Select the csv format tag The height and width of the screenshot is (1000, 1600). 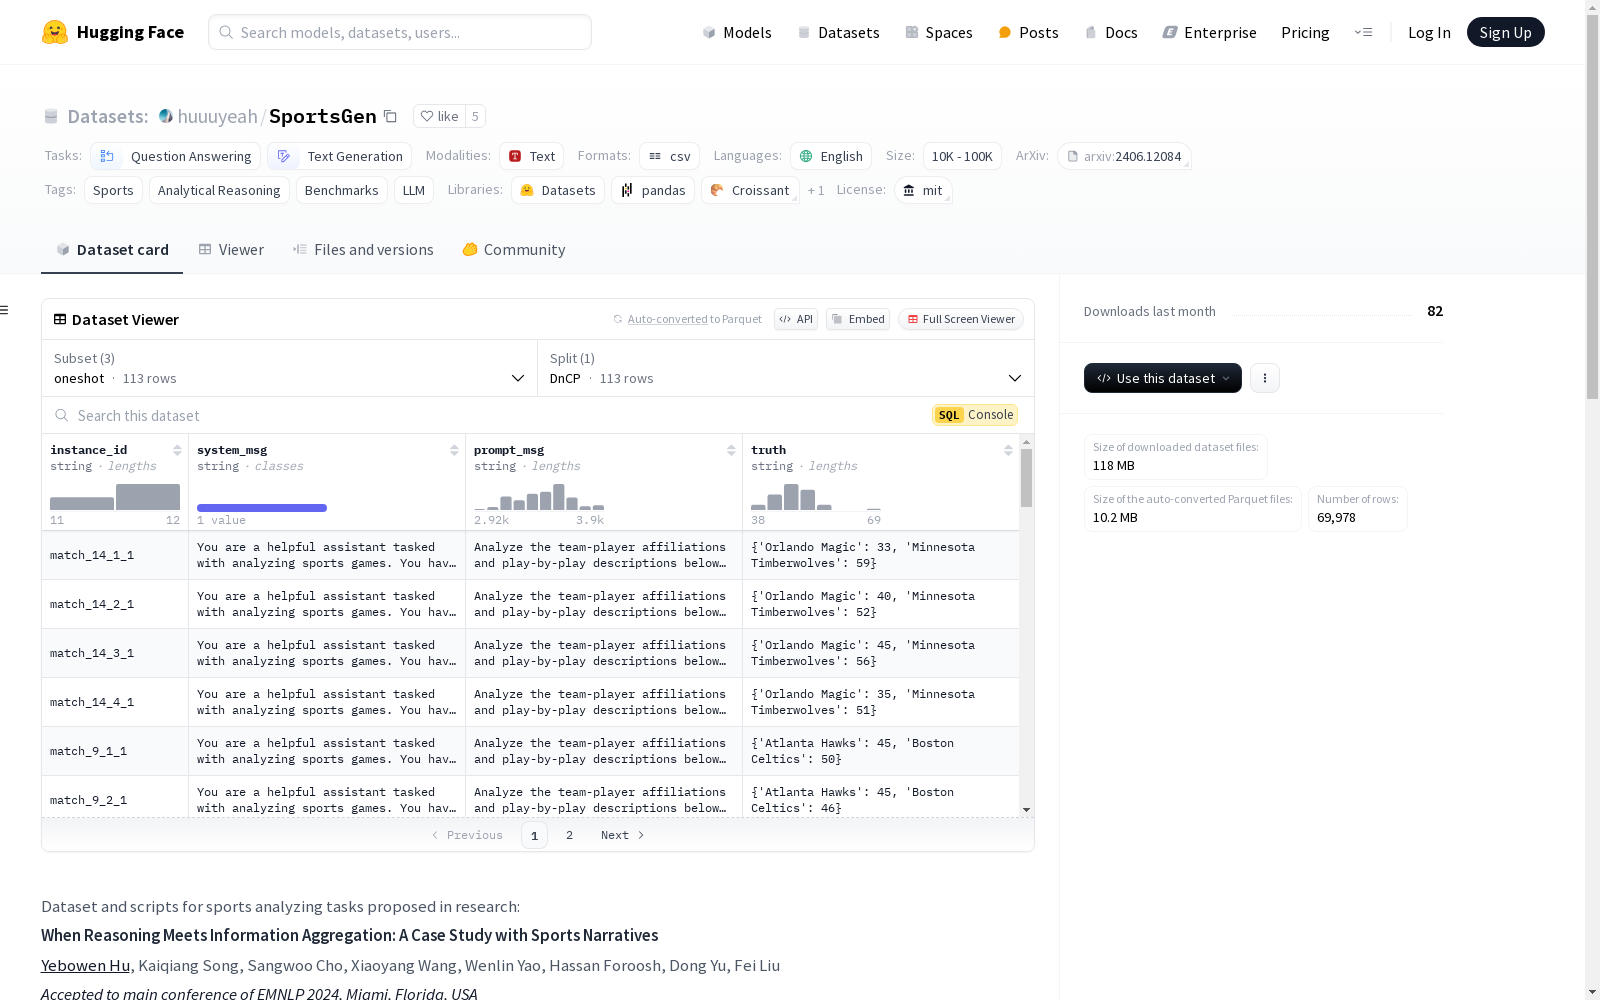(x=670, y=156)
